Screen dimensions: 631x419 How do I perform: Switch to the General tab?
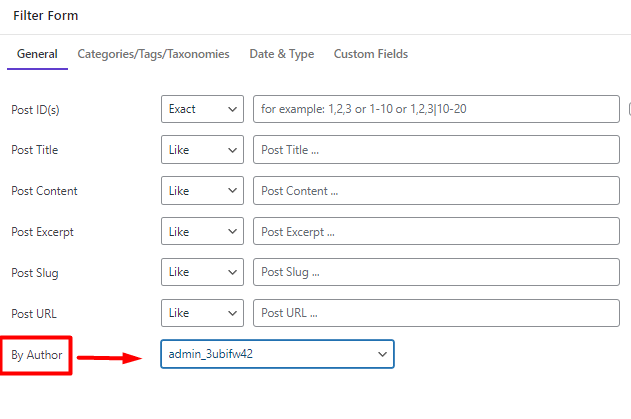pos(37,54)
